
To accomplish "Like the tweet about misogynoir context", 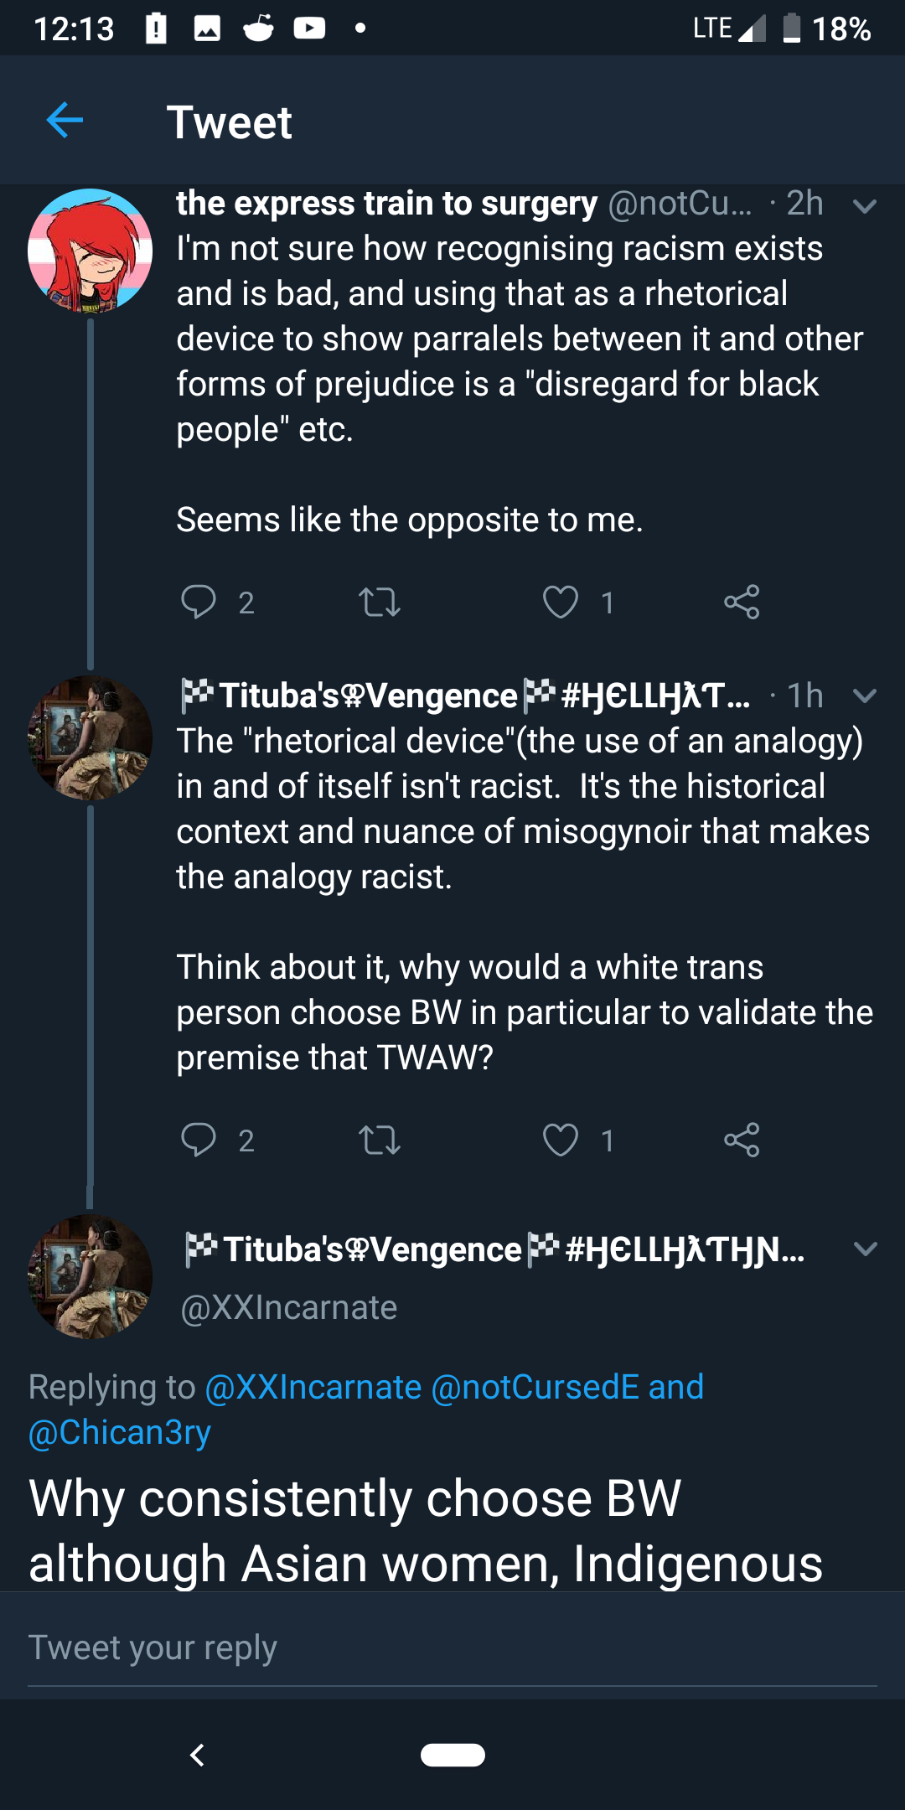I will pyautogui.click(x=560, y=1140).
